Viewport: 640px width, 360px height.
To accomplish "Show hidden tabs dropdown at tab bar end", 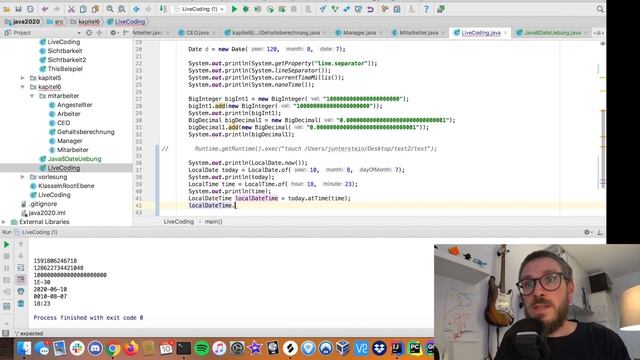I will pos(598,33).
